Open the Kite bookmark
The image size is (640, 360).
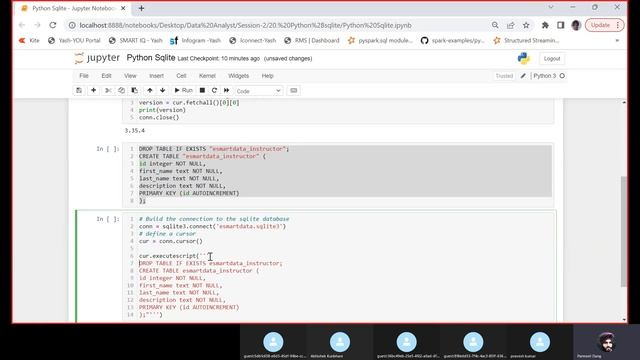point(29,40)
